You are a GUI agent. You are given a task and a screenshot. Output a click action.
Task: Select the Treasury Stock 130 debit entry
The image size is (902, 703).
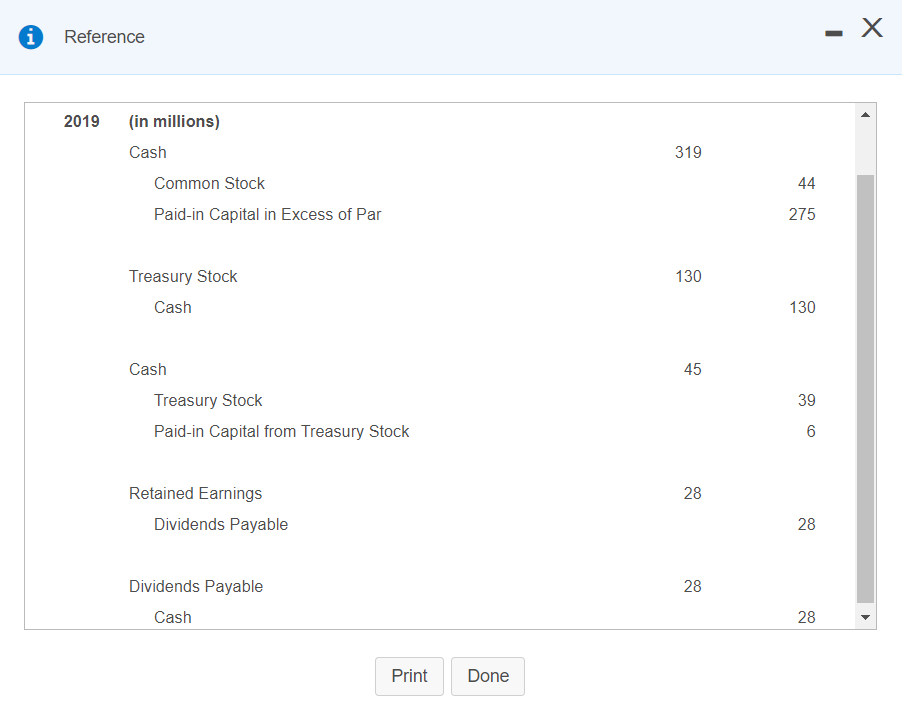pyautogui.click(x=183, y=276)
